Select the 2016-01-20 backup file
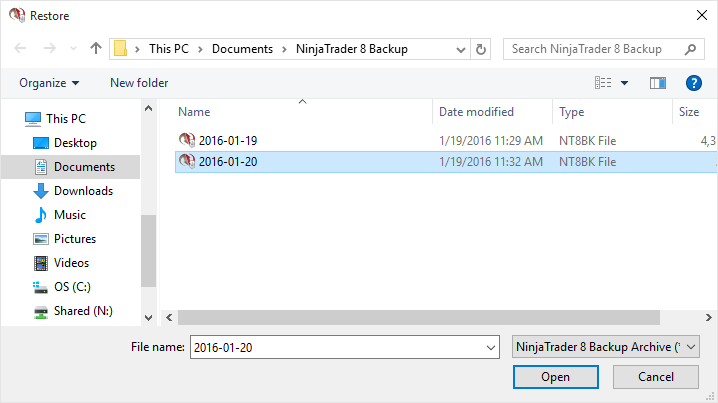718x403 pixels. point(228,162)
